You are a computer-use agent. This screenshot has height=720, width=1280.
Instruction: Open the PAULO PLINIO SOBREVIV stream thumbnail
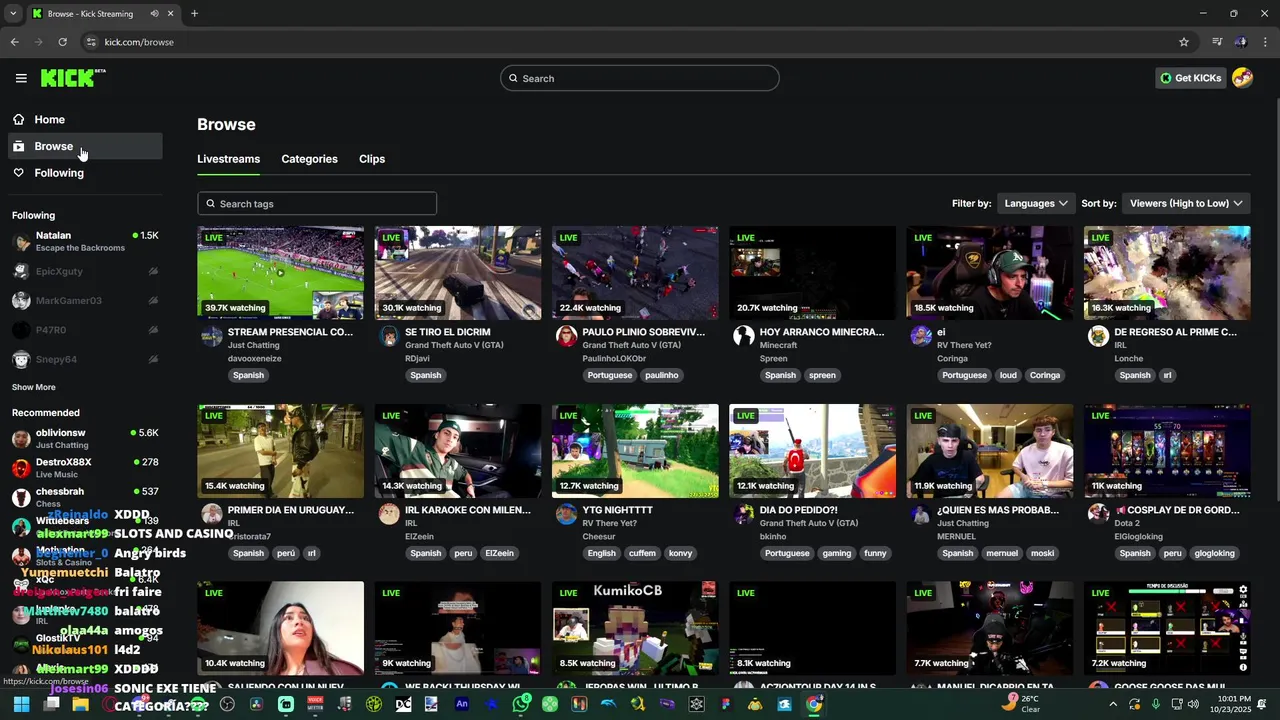click(635, 273)
